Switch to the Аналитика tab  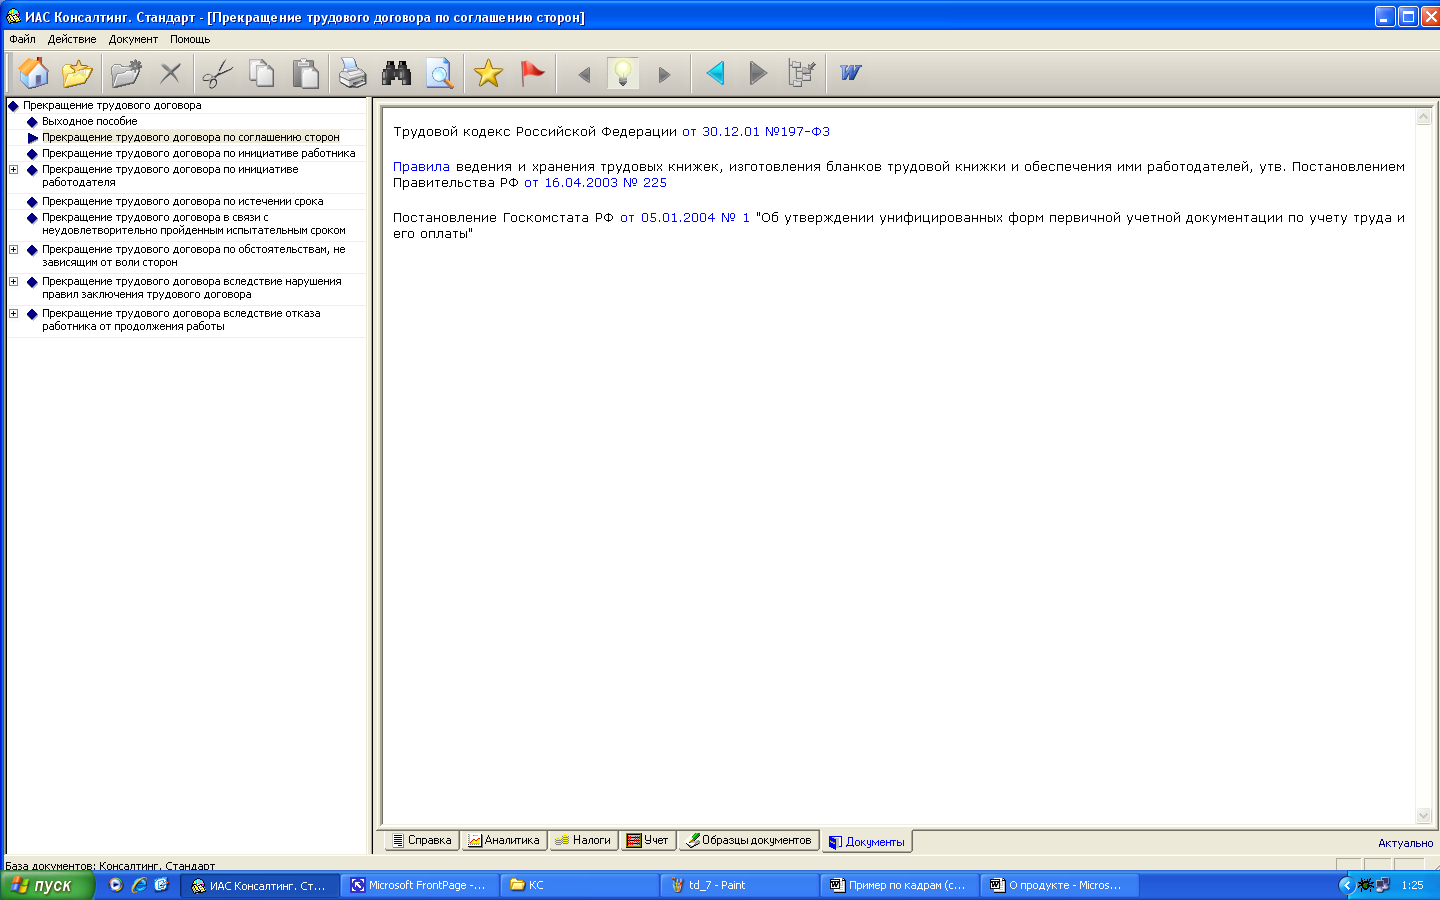pyautogui.click(x=504, y=840)
